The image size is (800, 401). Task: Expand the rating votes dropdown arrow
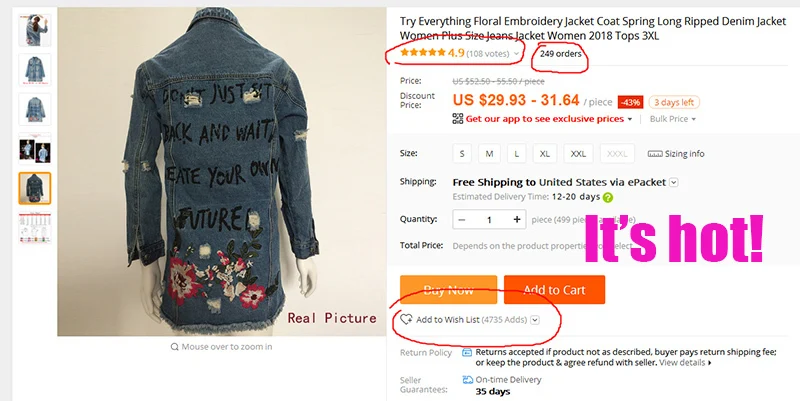[516, 54]
